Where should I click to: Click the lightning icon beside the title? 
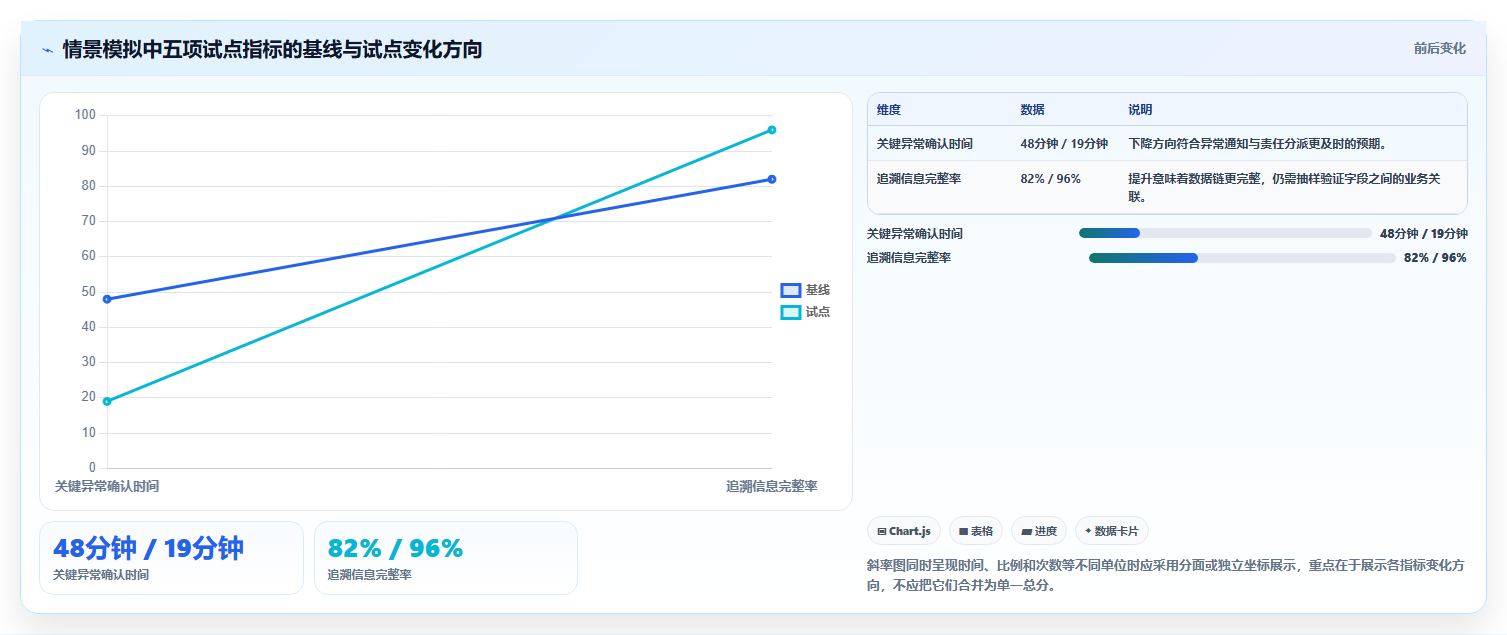pos(47,50)
